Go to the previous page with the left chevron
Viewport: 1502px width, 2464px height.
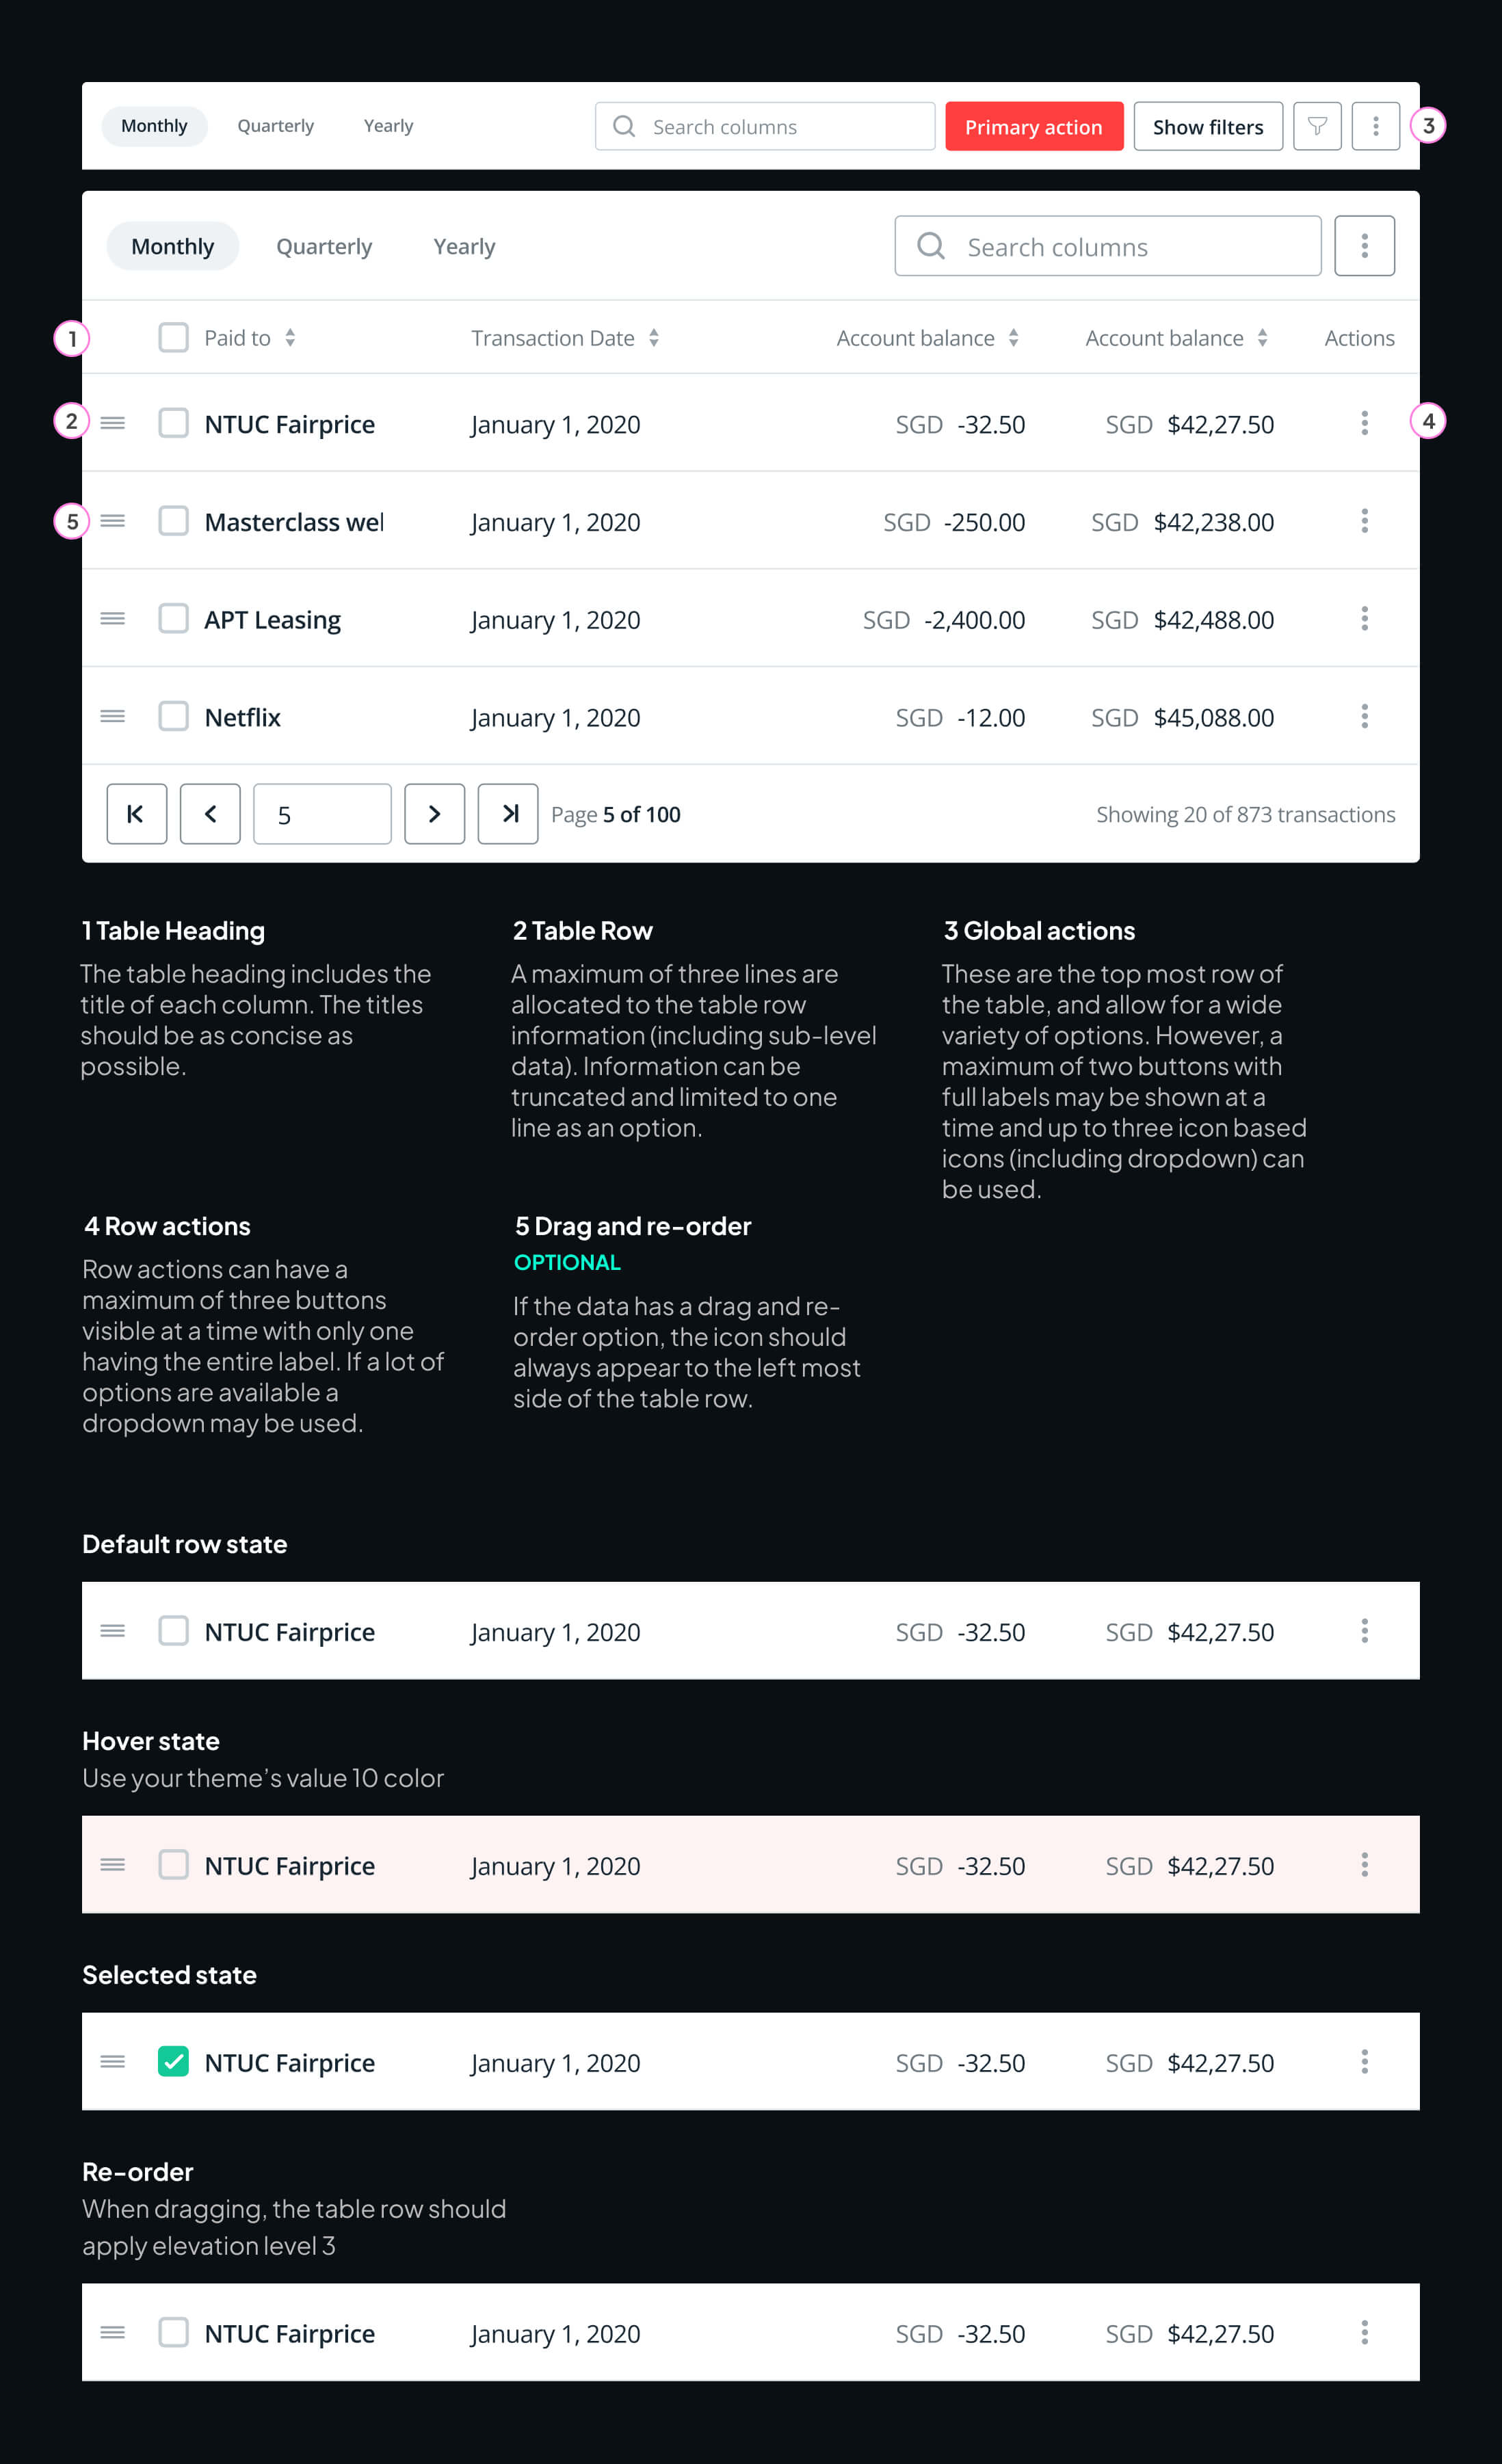(209, 814)
